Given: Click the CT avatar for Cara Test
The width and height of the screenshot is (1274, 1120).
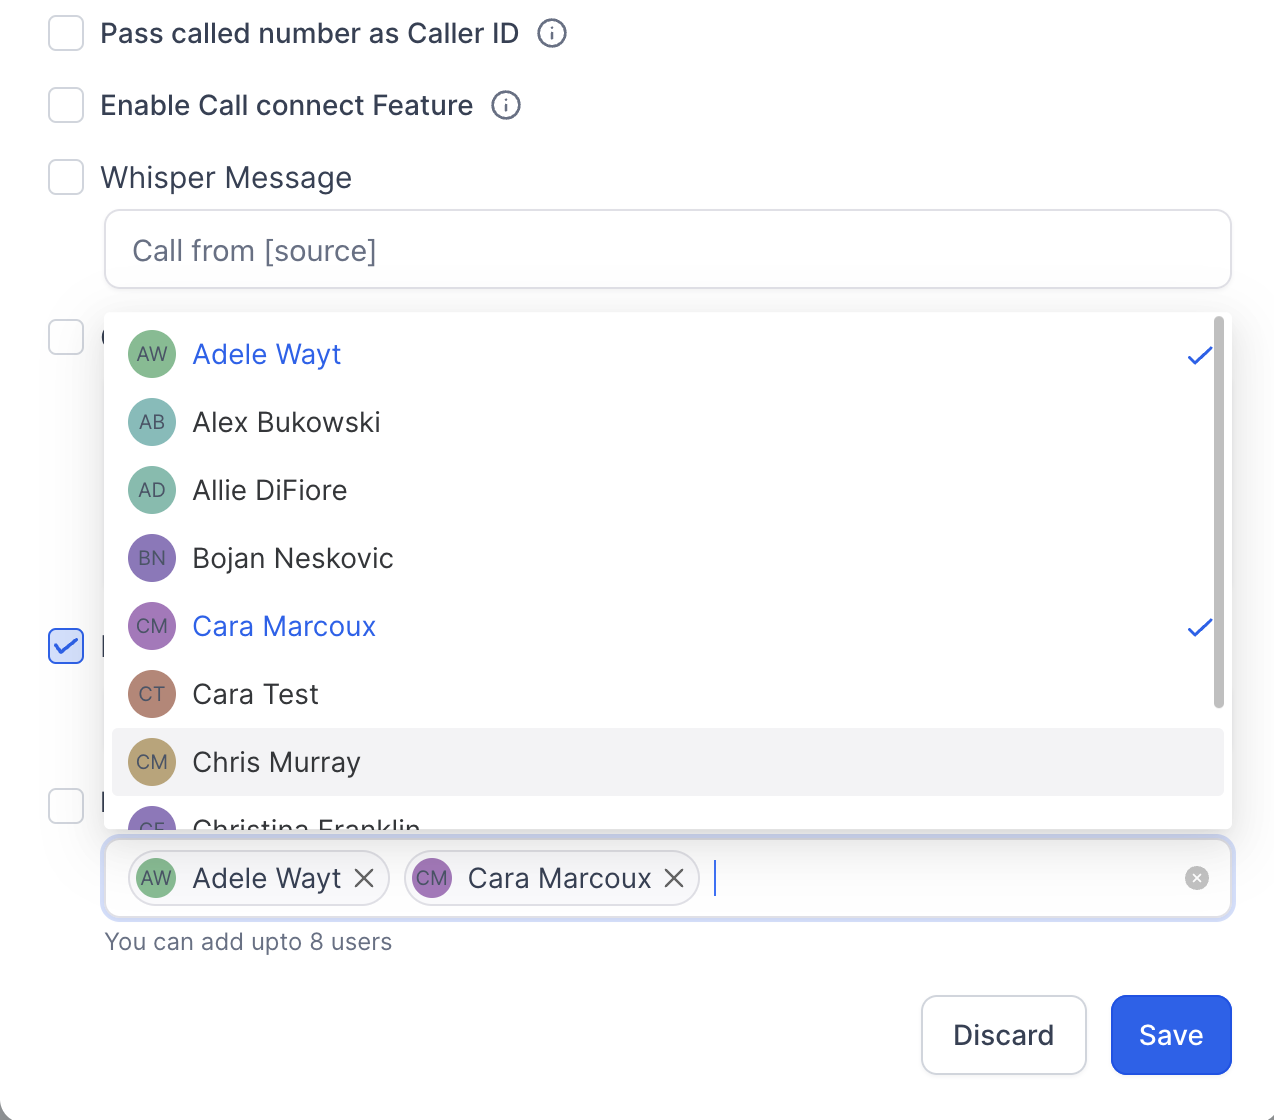Looking at the screenshot, I should click(x=152, y=694).
